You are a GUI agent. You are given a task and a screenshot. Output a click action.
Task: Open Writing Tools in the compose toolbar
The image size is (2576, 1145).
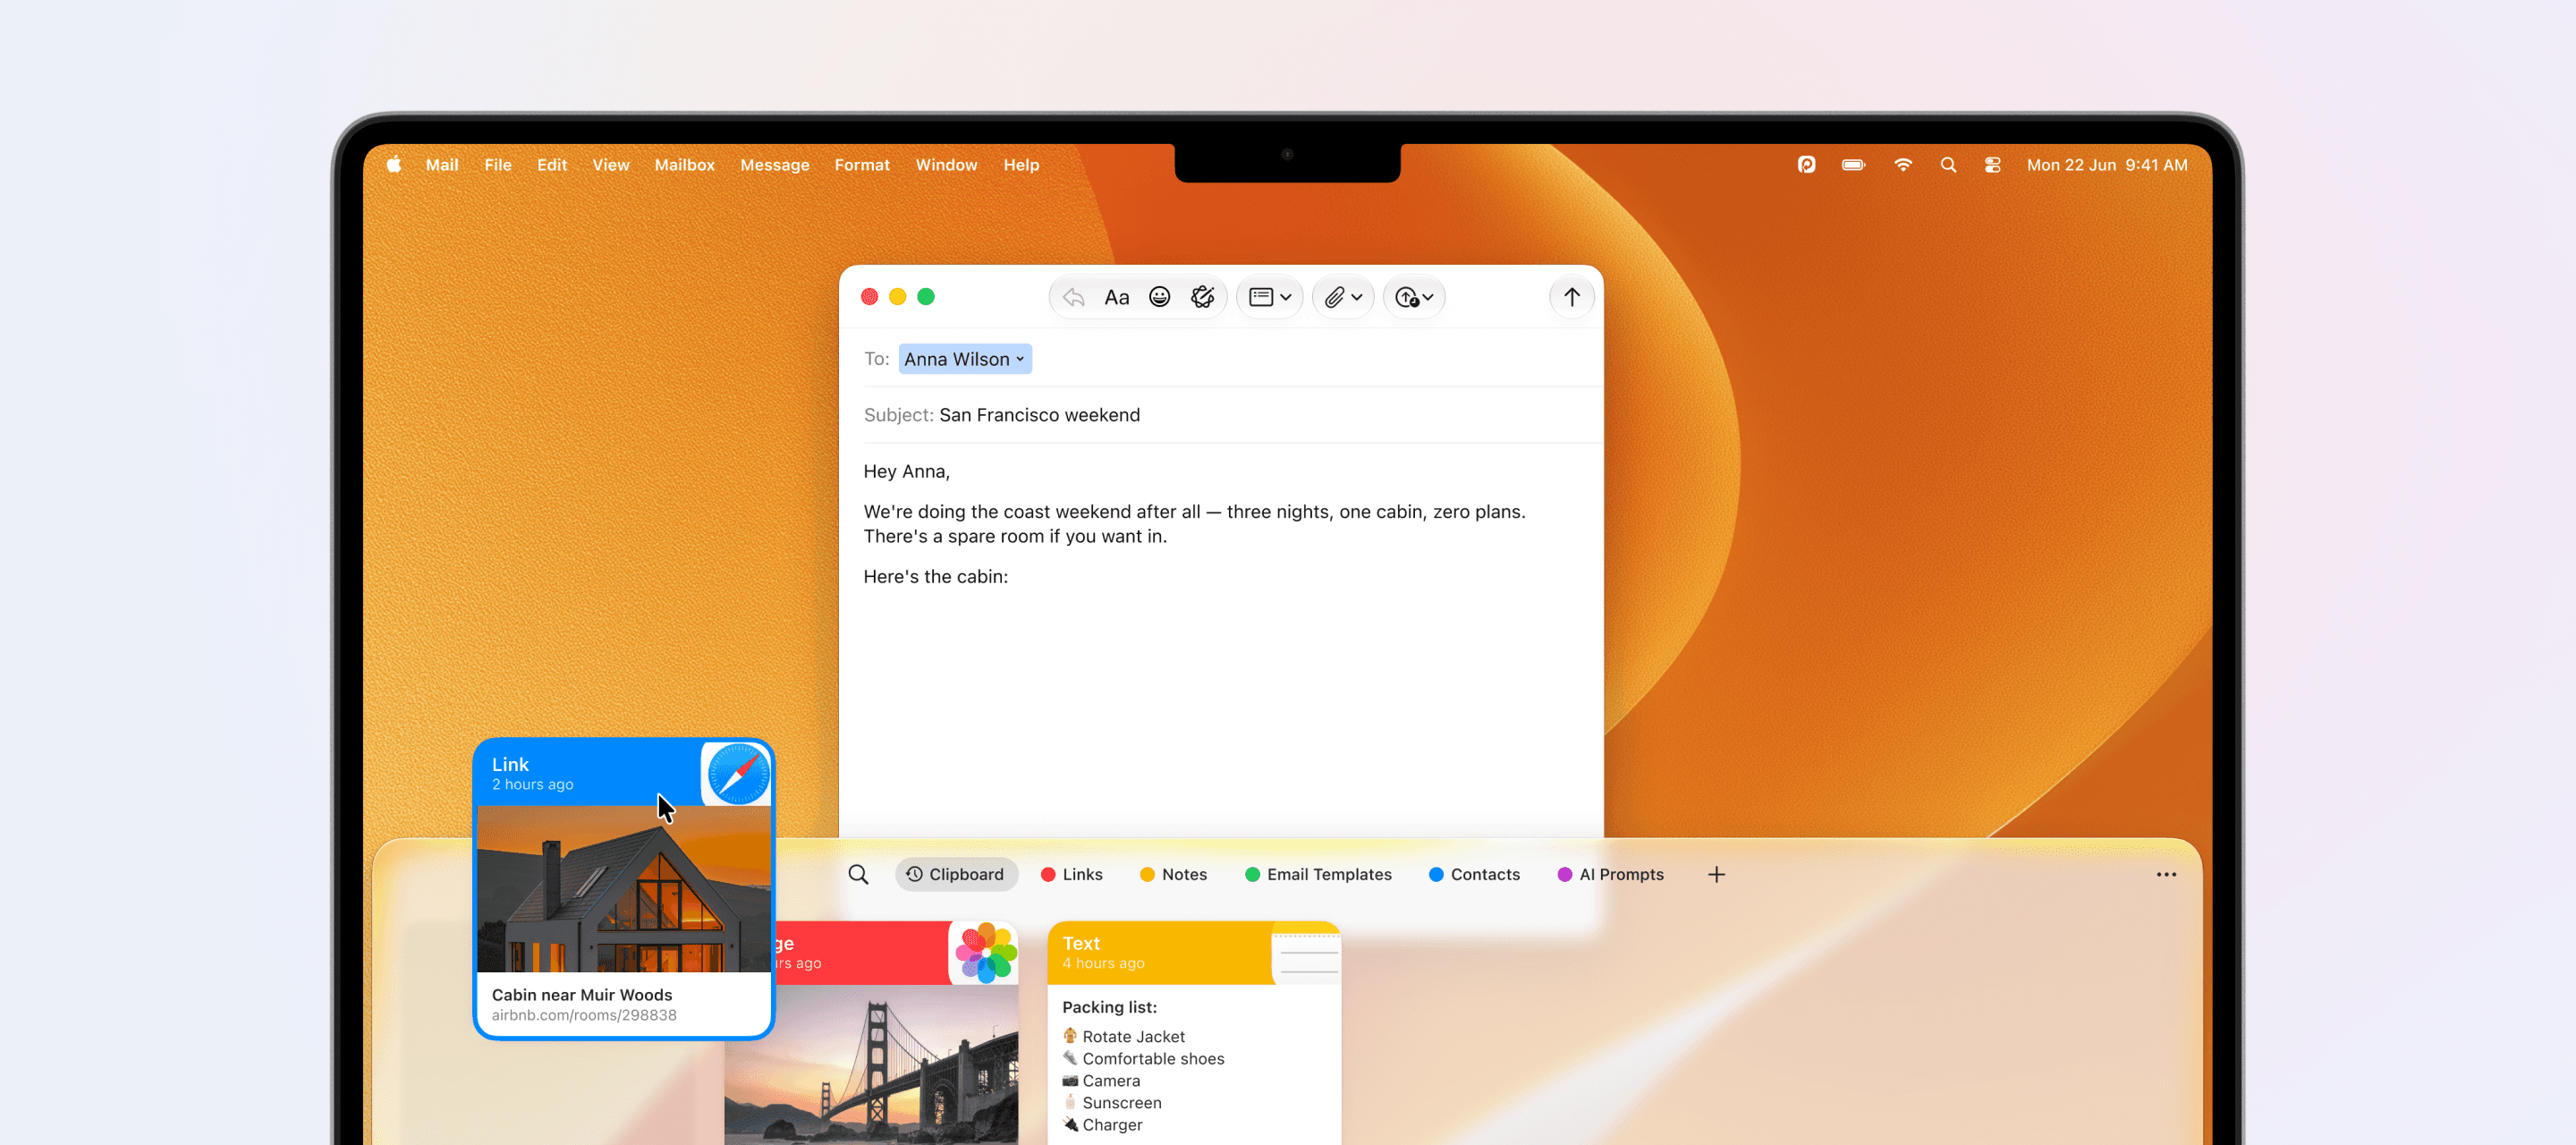click(1202, 297)
